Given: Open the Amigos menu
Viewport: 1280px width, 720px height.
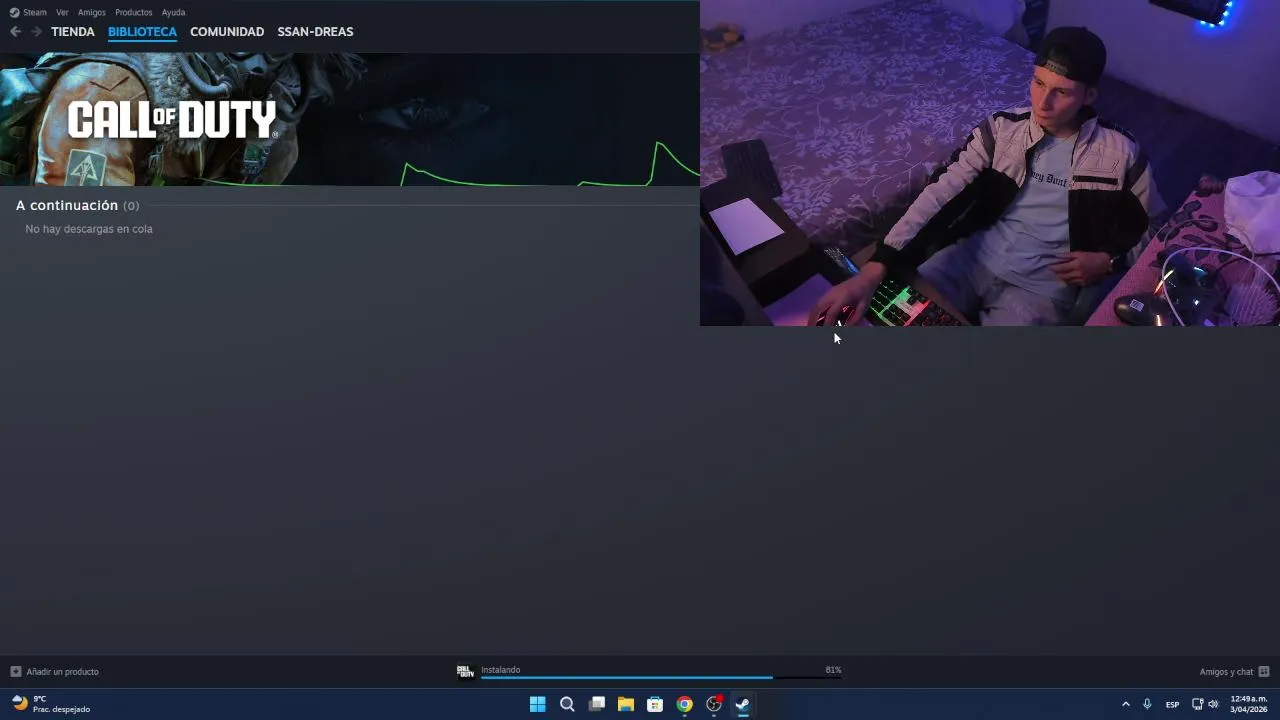Looking at the screenshot, I should click(x=92, y=12).
